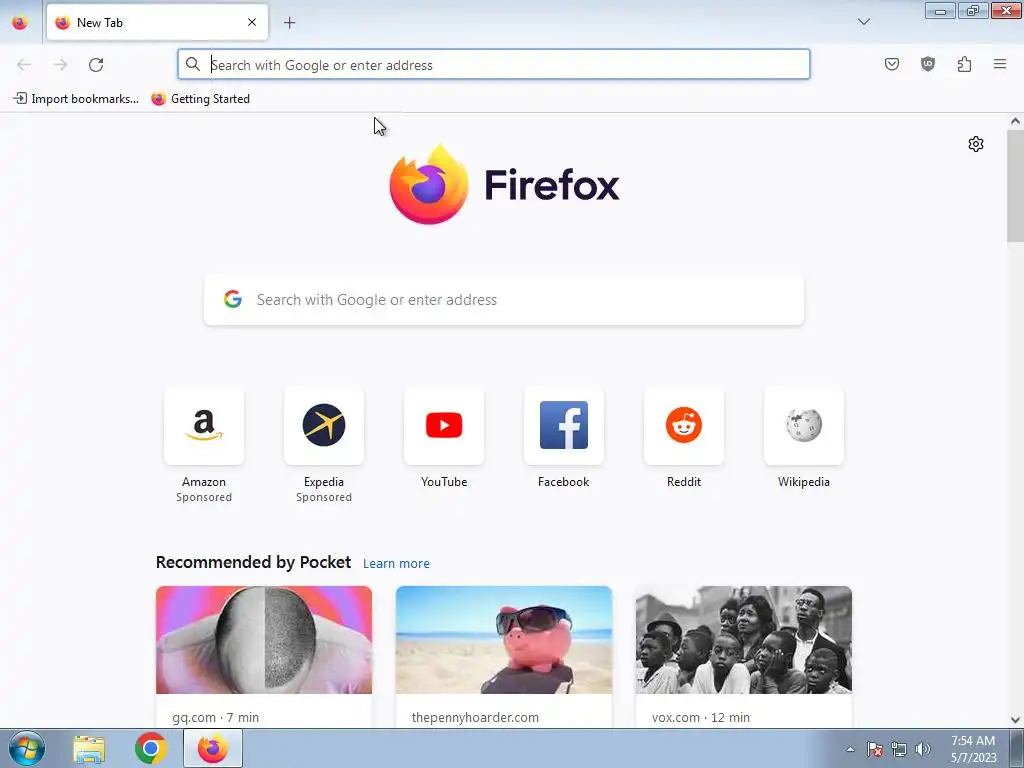Reload the current page

point(96,65)
